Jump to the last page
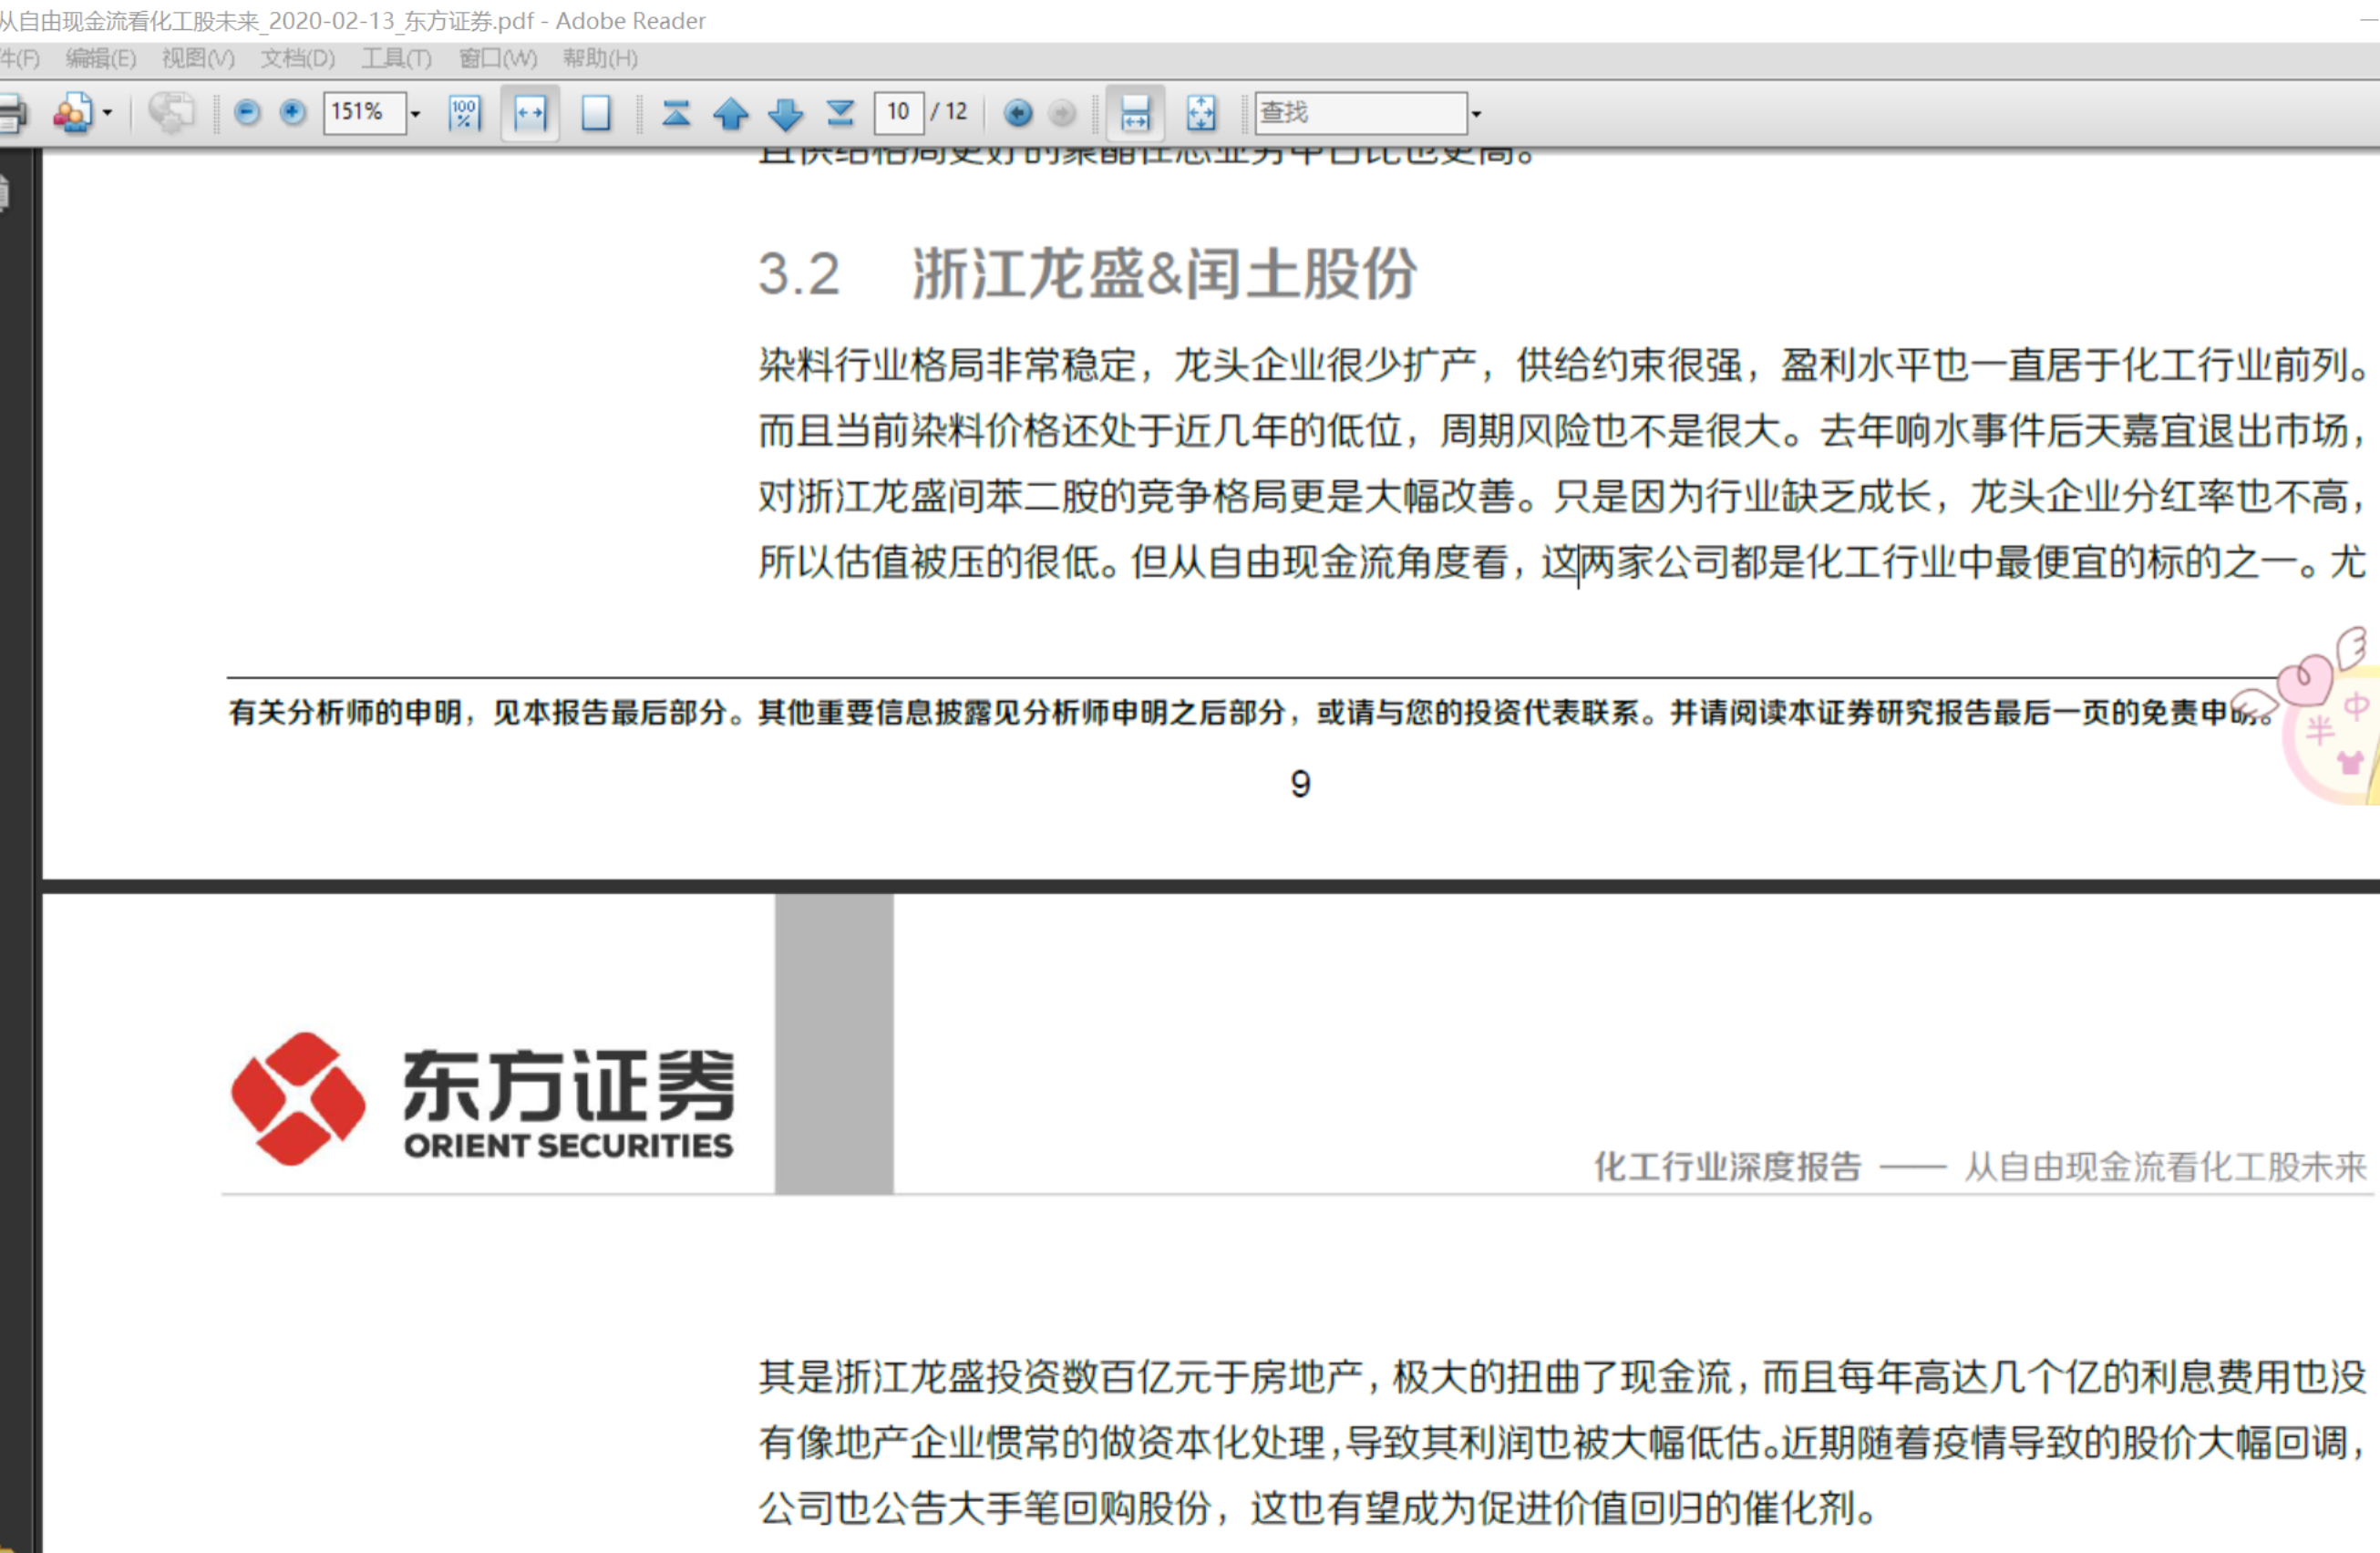The width and height of the screenshot is (2380, 1553). 840,113
